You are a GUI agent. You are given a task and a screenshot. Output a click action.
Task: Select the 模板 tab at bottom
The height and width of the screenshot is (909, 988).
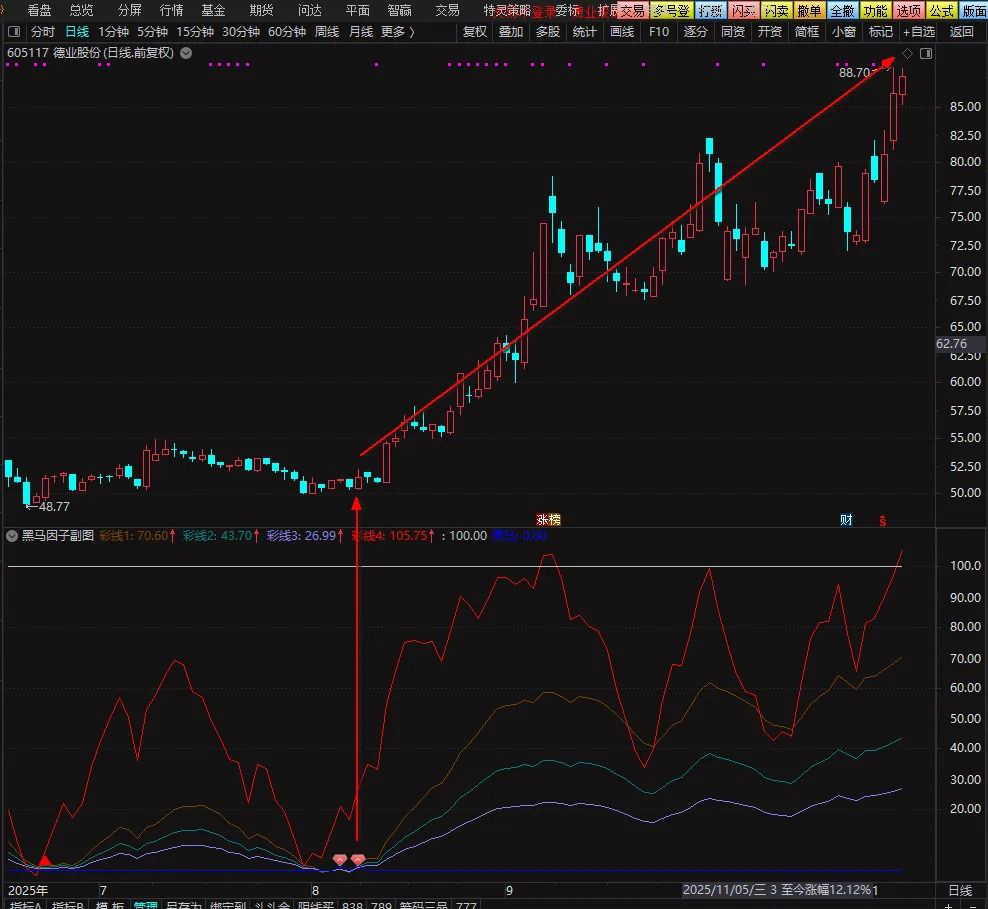click(x=110, y=906)
